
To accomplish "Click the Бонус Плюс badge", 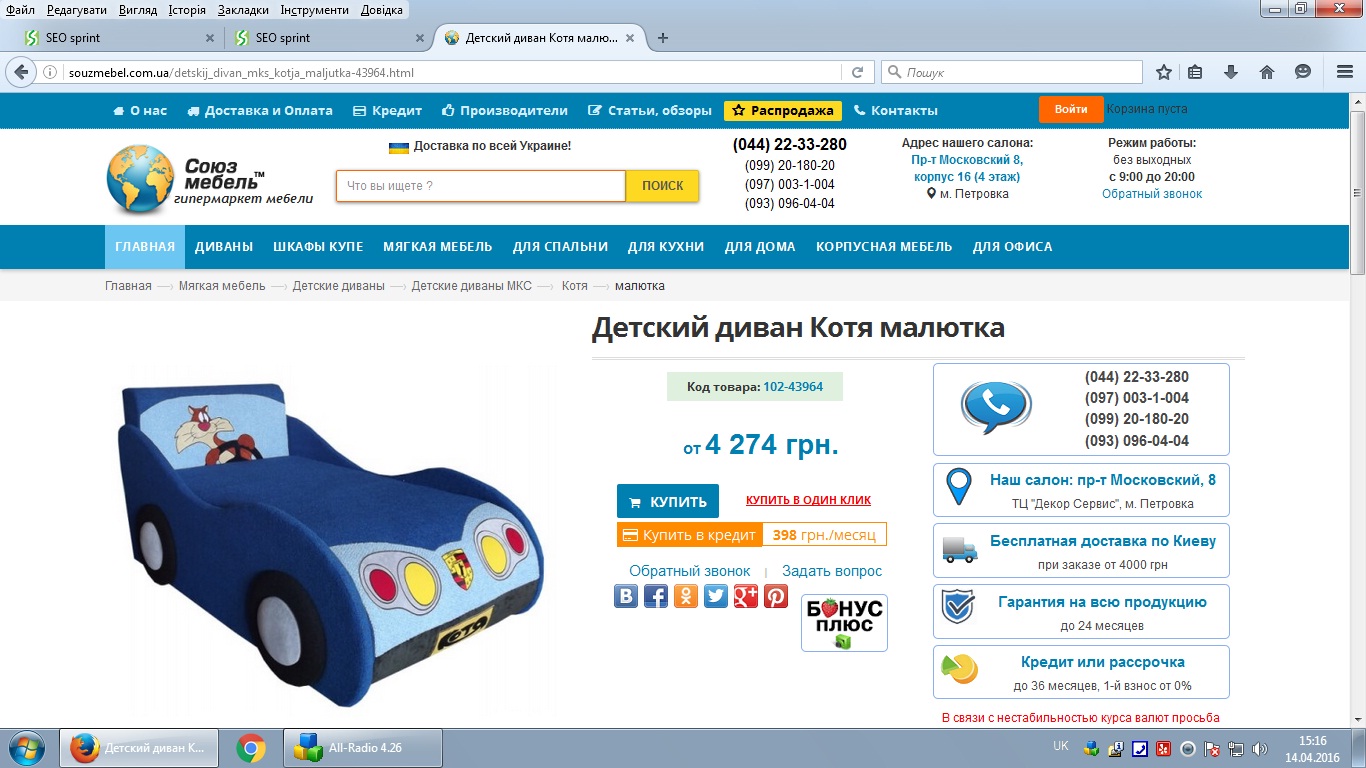I will coord(844,623).
